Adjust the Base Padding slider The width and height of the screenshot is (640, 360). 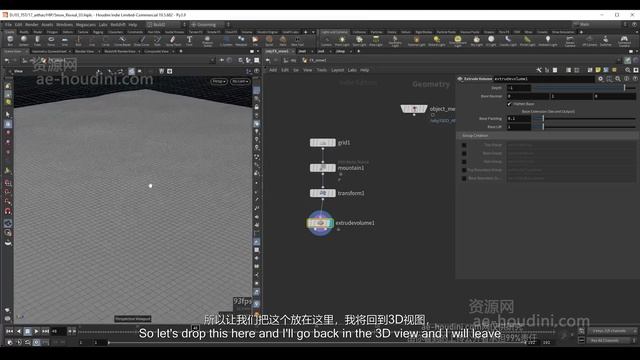584,118
